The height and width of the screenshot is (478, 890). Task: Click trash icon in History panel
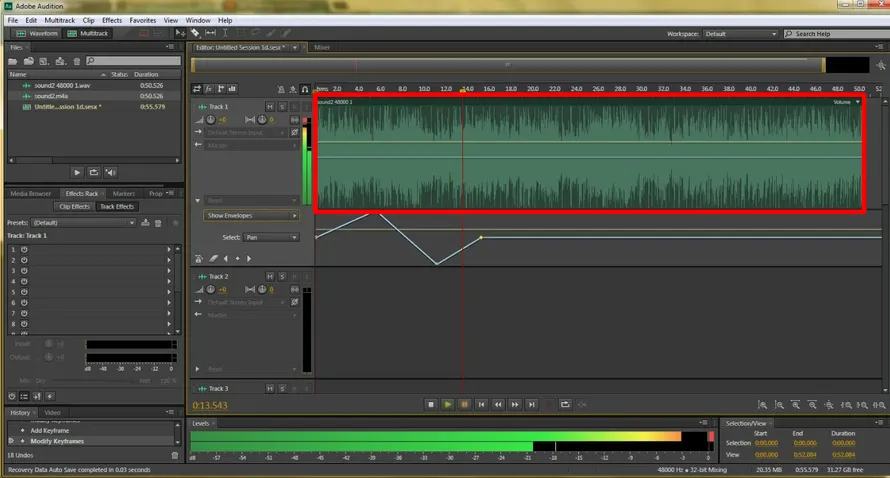[x=175, y=455]
